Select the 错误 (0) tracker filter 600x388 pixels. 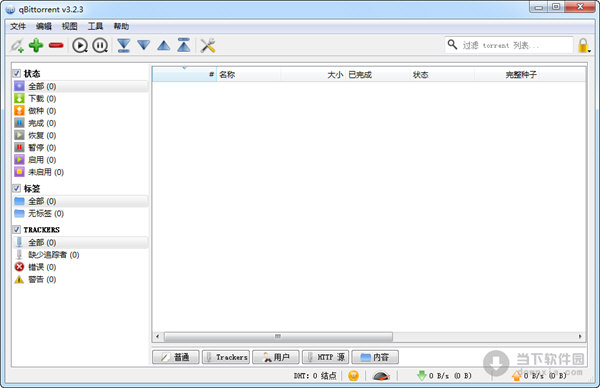[80, 267]
